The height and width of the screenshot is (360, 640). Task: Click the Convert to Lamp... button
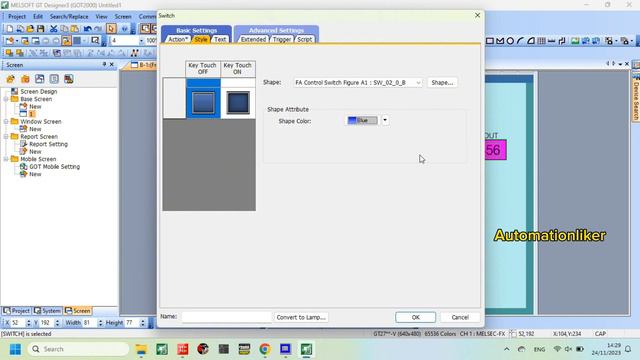click(x=301, y=317)
